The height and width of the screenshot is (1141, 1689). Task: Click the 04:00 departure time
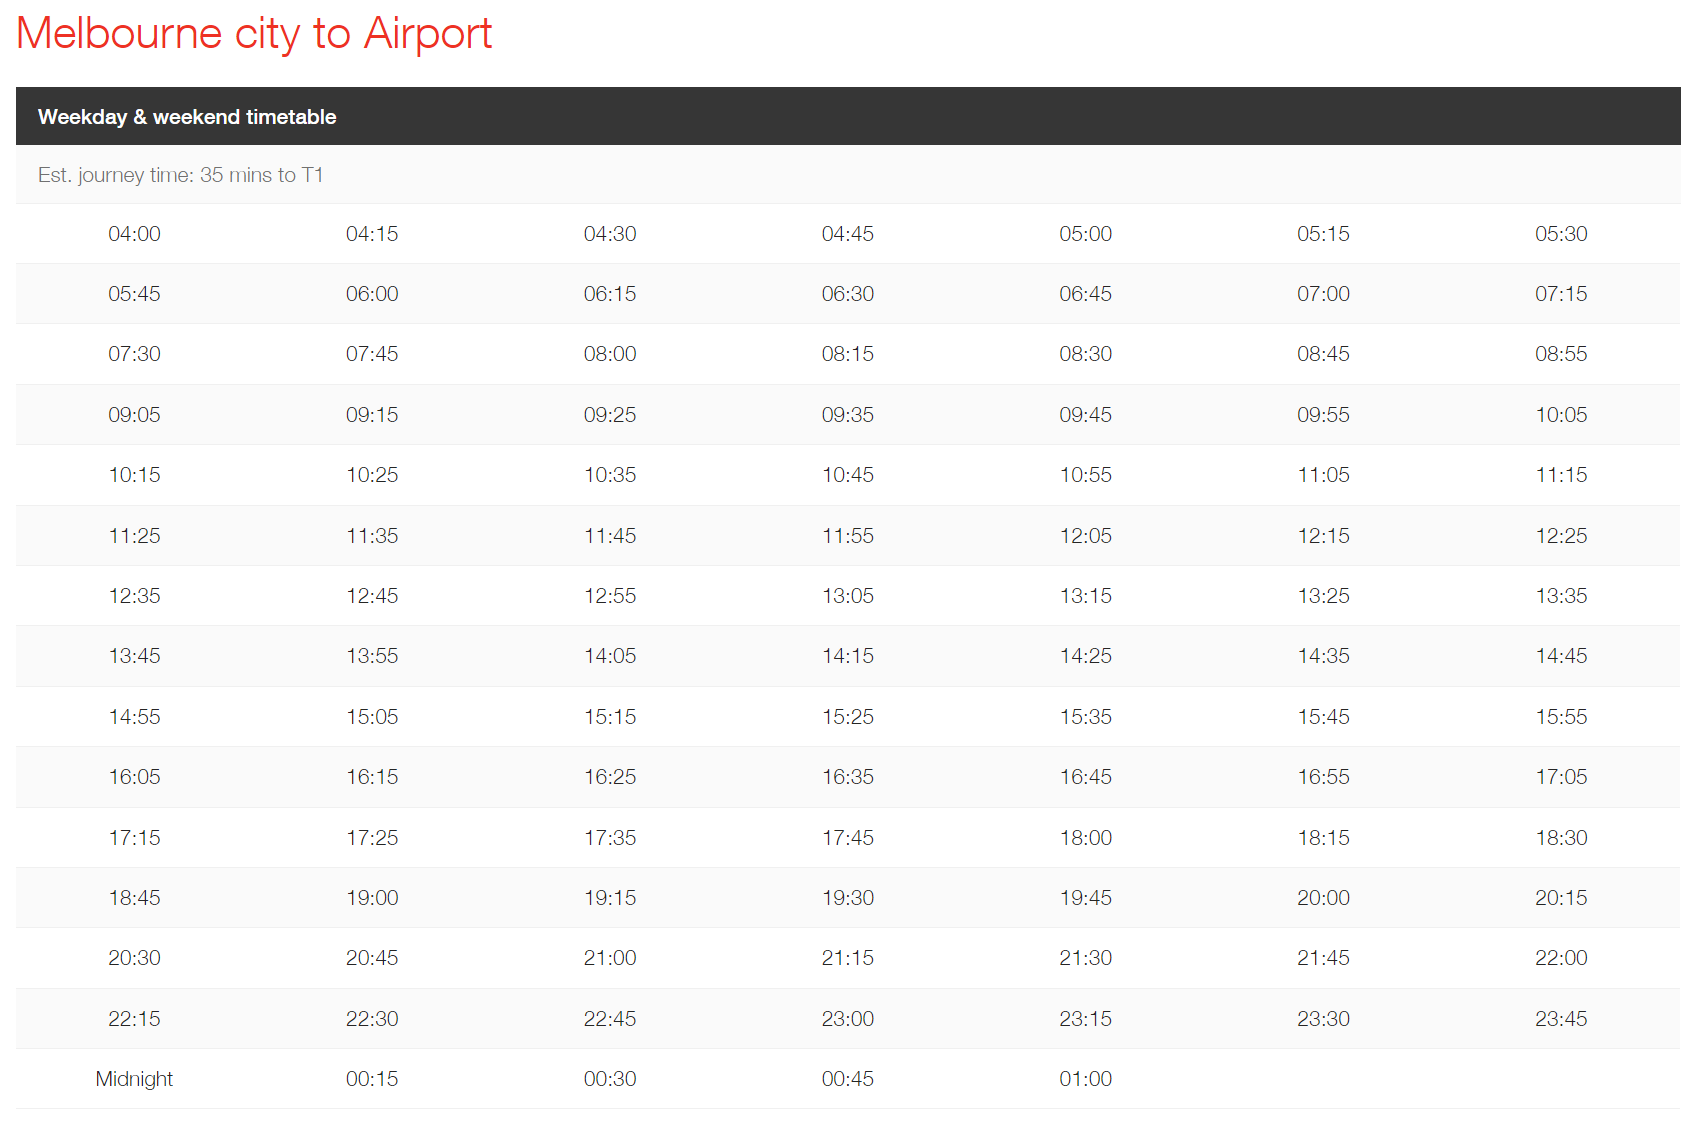point(134,234)
